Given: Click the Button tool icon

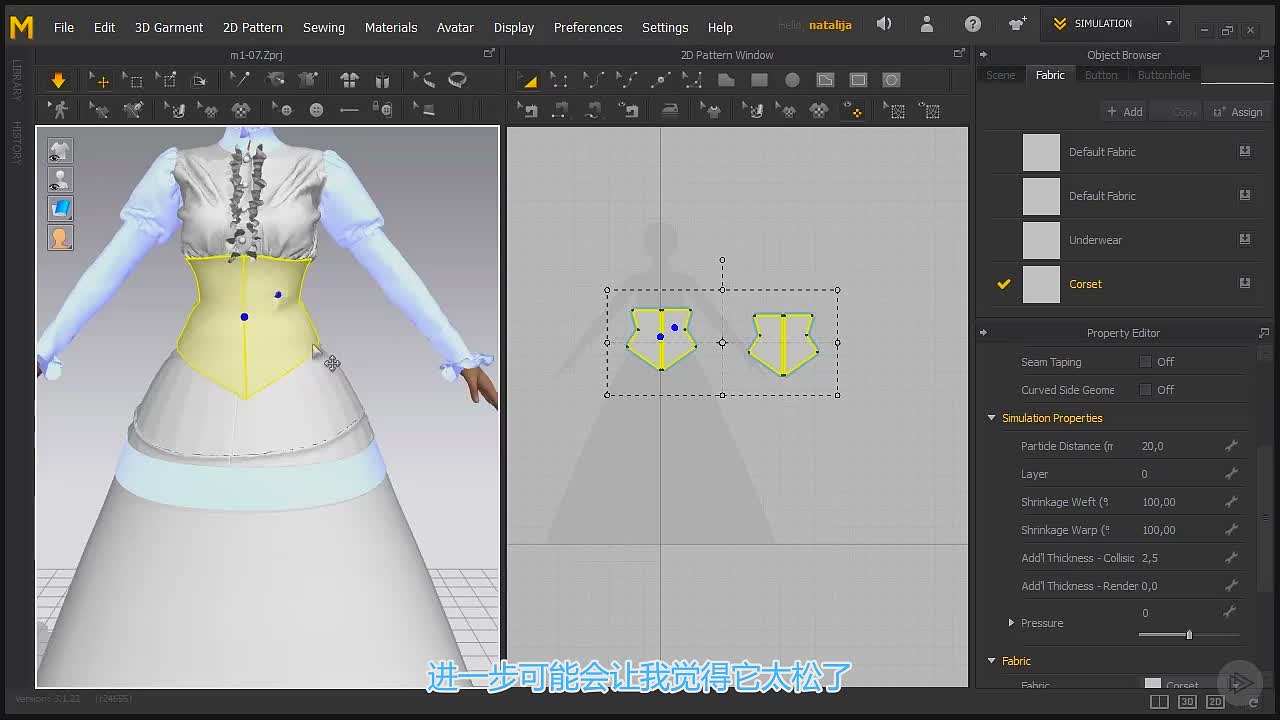Looking at the screenshot, I should coord(317,110).
